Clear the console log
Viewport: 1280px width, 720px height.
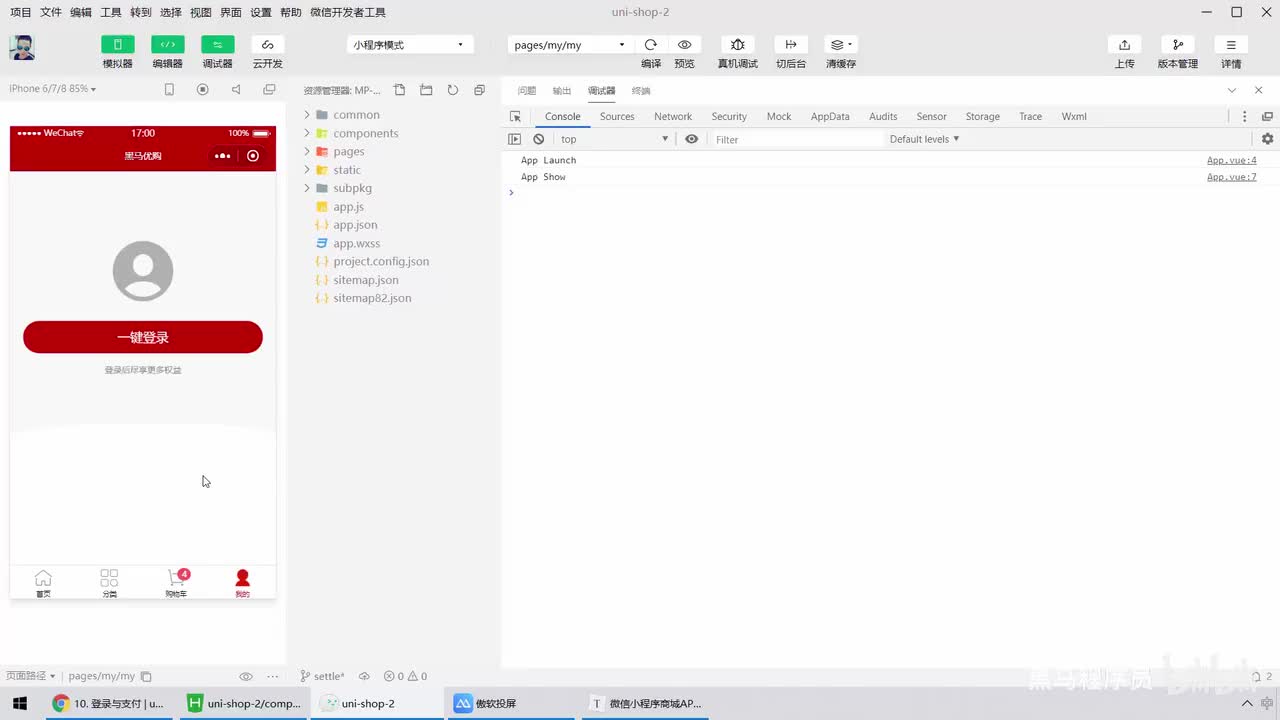[539, 139]
